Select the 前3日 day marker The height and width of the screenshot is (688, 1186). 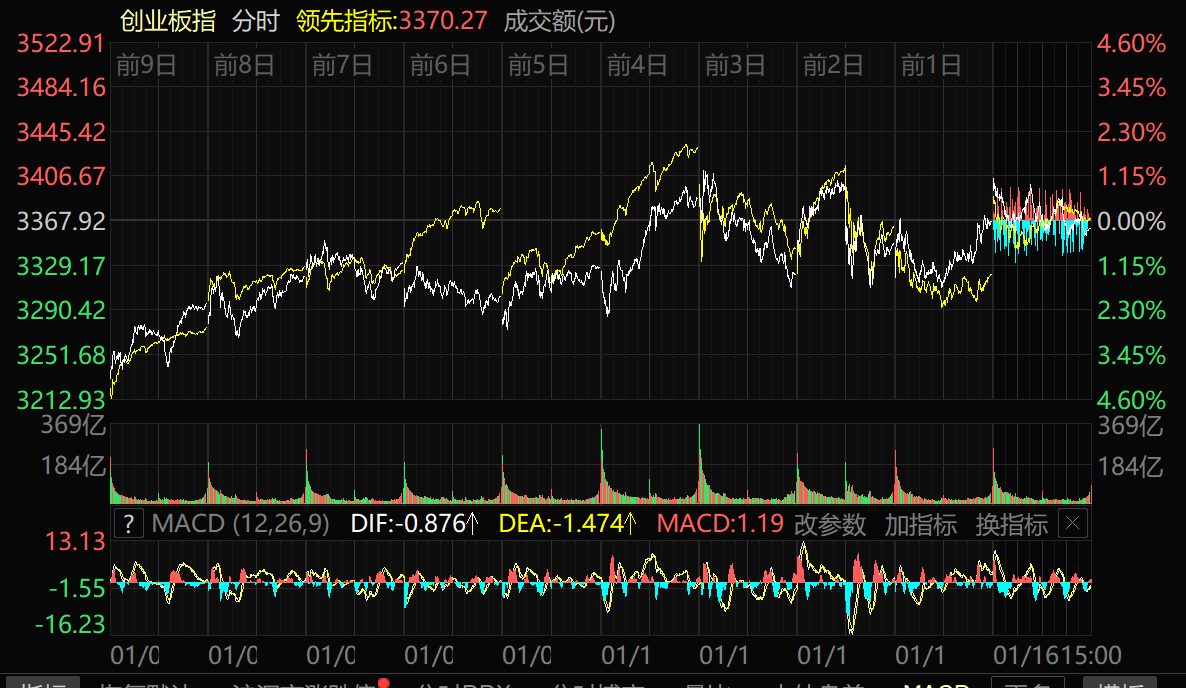point(735,66)
